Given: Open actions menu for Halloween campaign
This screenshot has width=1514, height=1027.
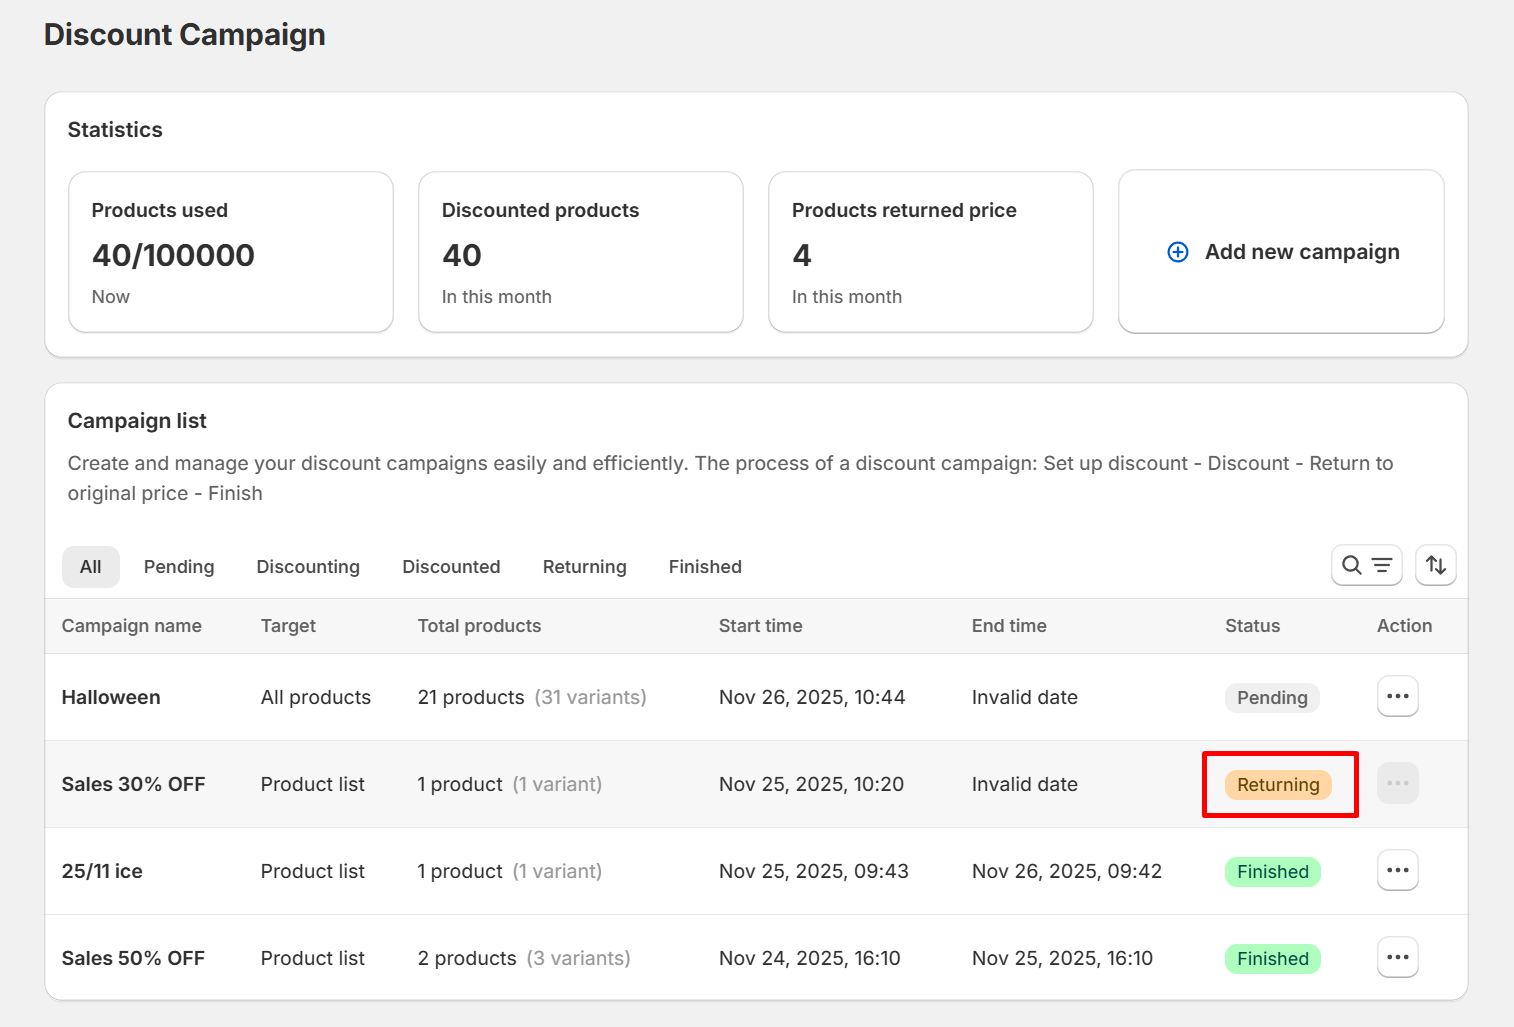Looking at the screenshot, I should (1397, 696).
